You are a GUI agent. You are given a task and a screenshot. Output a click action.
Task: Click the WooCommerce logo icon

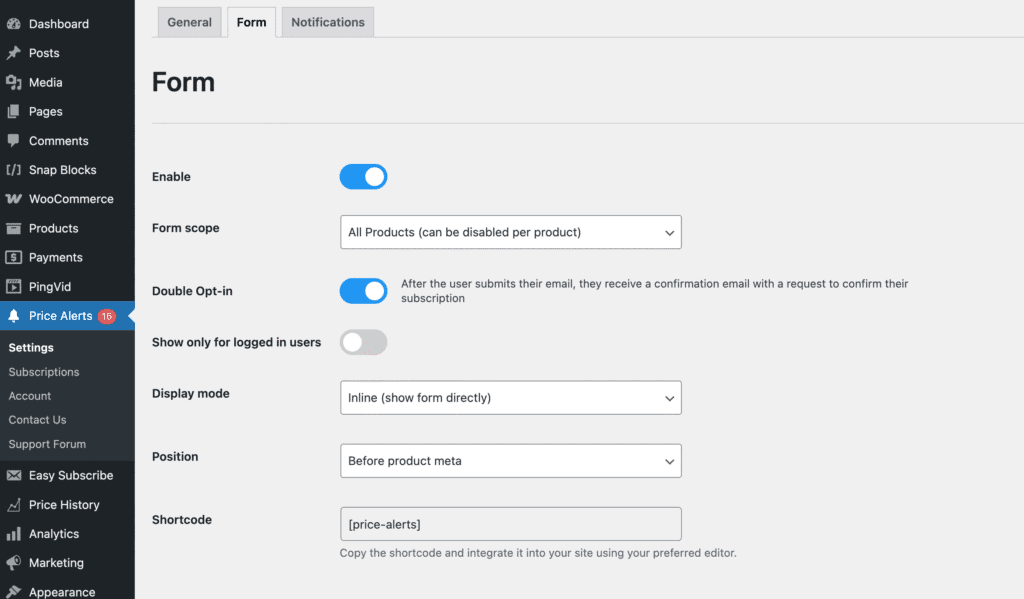click(x=14, y=199)
